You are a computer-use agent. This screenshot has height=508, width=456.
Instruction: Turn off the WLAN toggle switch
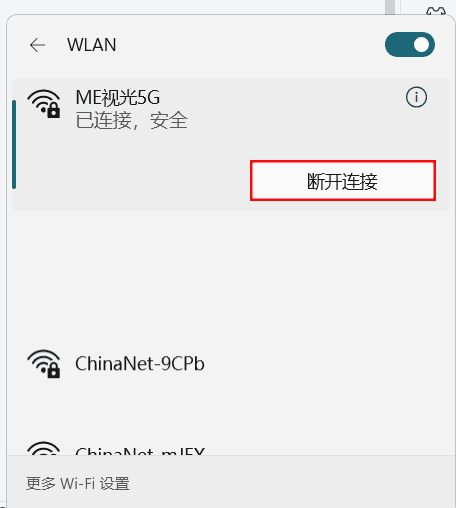click(410, 45)
